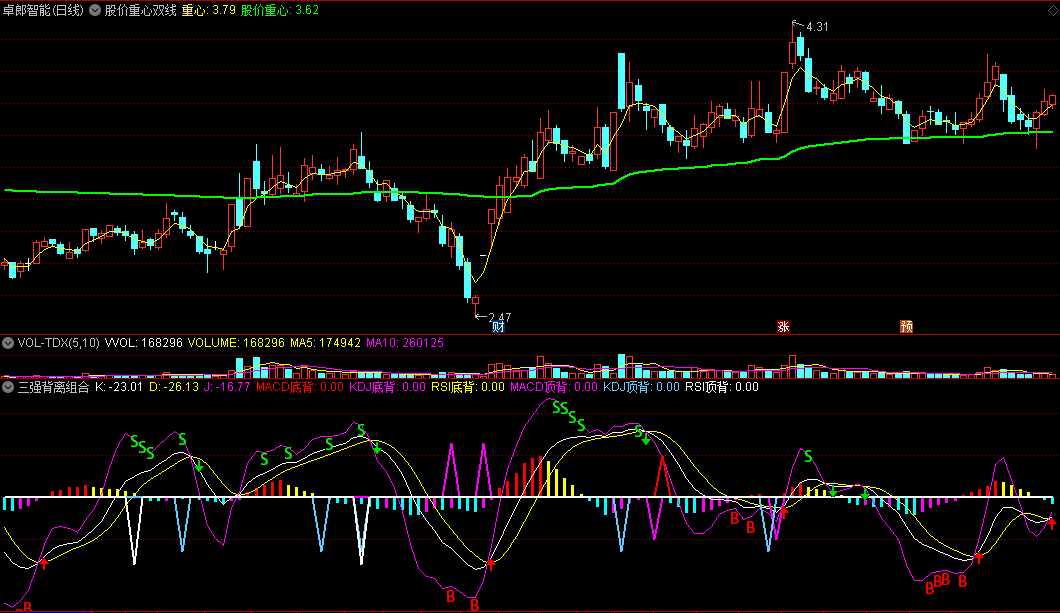Click the KDJ底背: 0.00 readout

(x=387, y=387)
